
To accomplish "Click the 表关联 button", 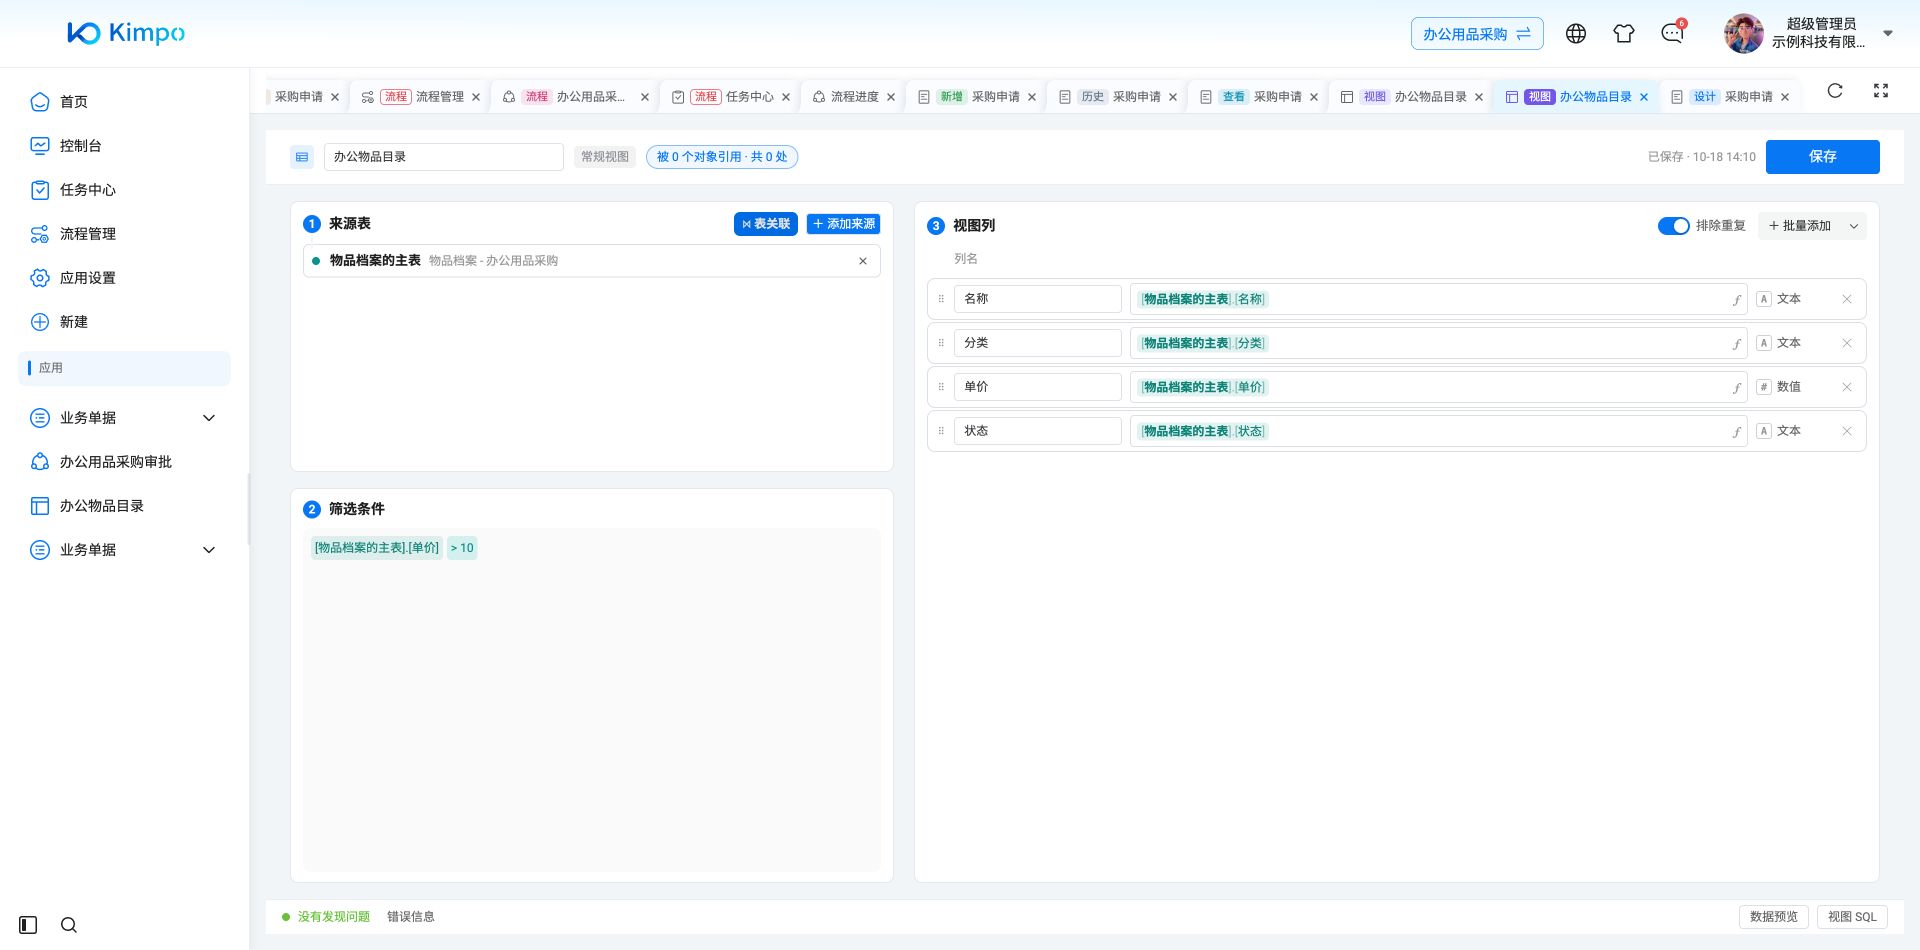I will coord(766,224).
